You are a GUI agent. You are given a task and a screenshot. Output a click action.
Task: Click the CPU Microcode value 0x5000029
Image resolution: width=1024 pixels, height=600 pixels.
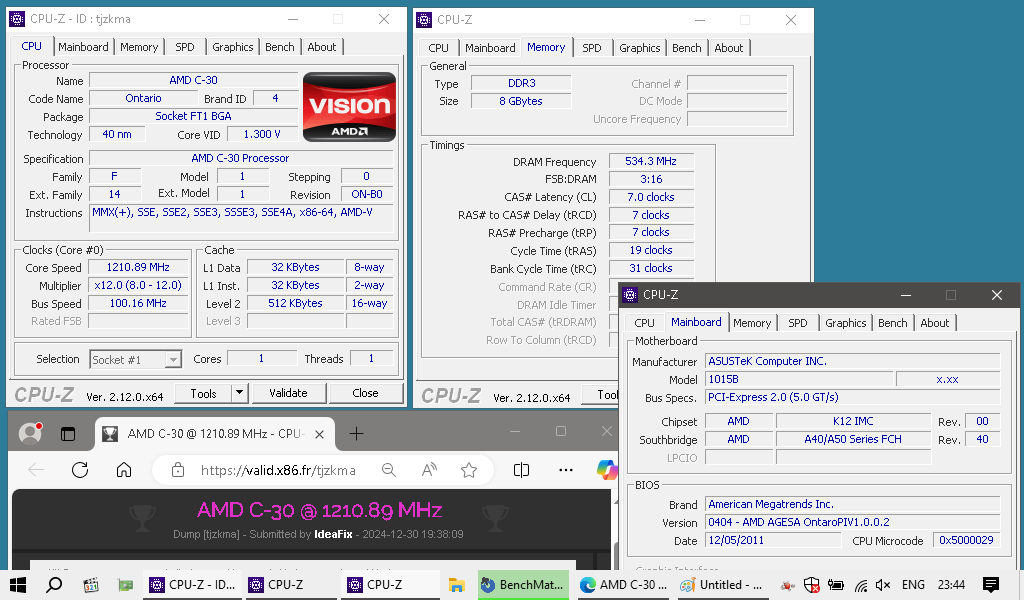pos(966,540)
